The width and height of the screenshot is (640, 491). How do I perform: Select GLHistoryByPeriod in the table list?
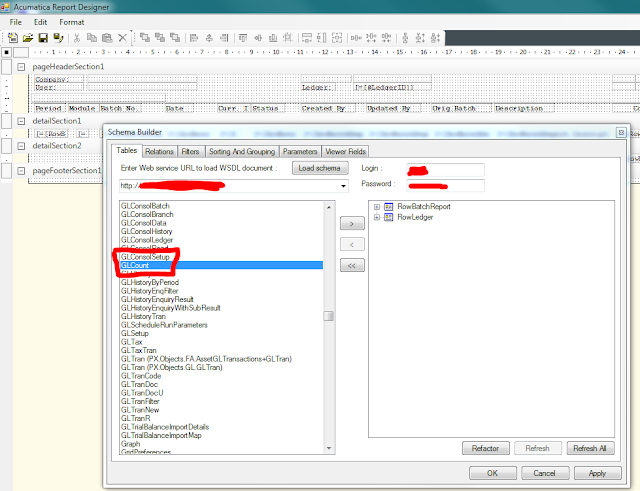coord(150,282)
